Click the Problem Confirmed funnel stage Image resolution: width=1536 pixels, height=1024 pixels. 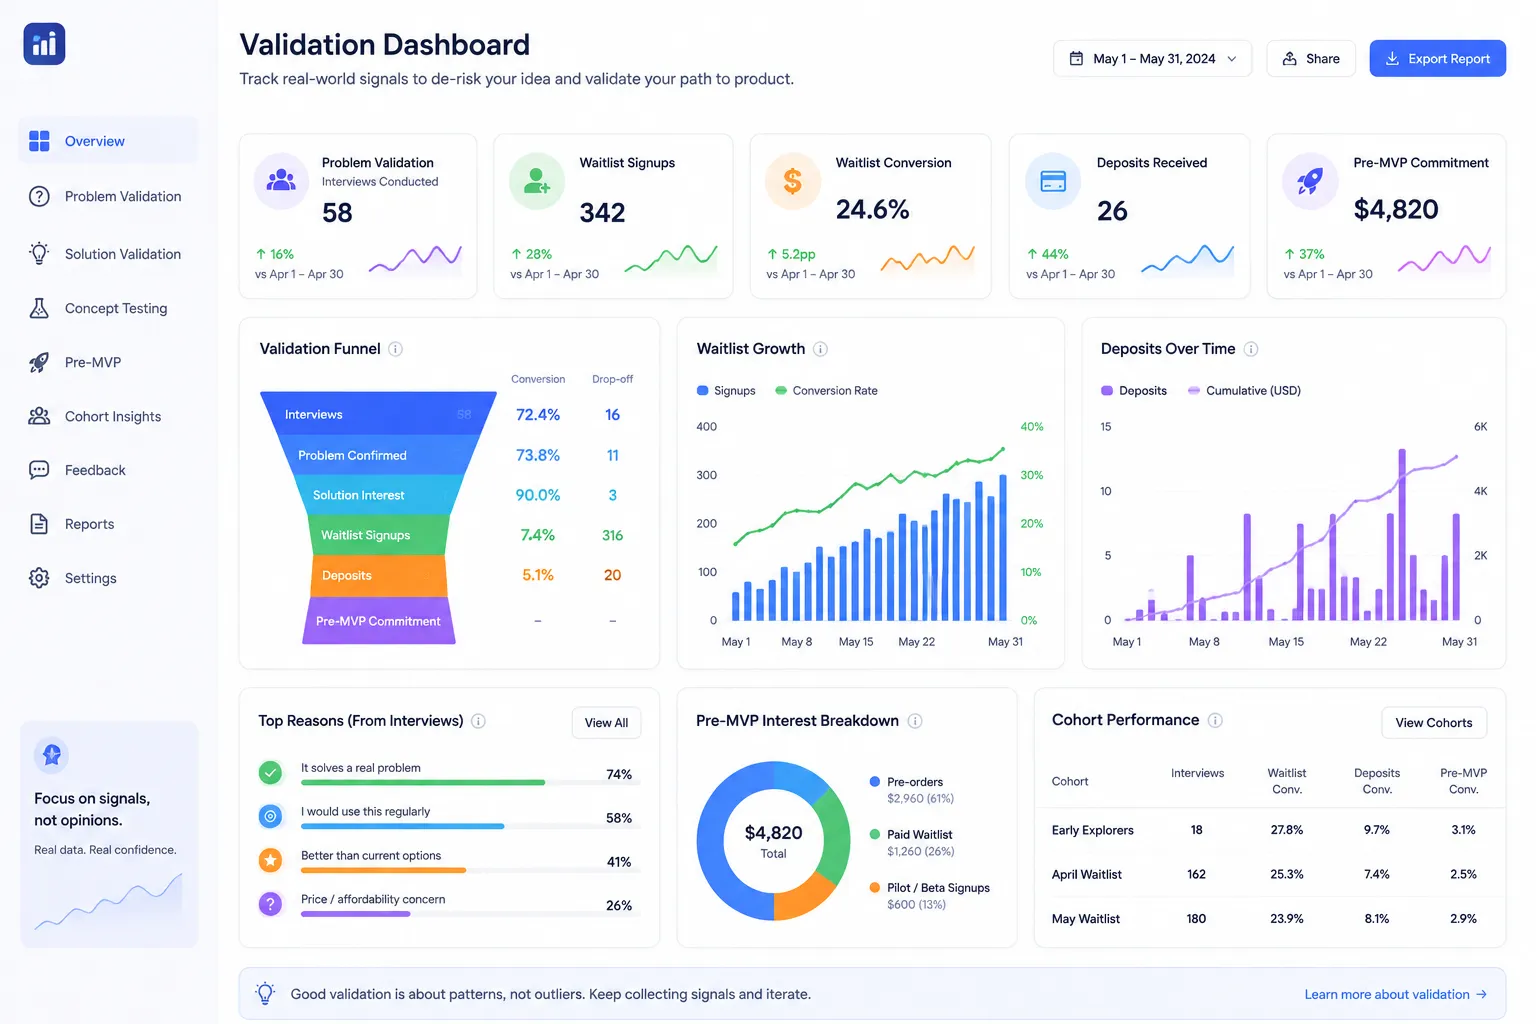tap(378, 455)
